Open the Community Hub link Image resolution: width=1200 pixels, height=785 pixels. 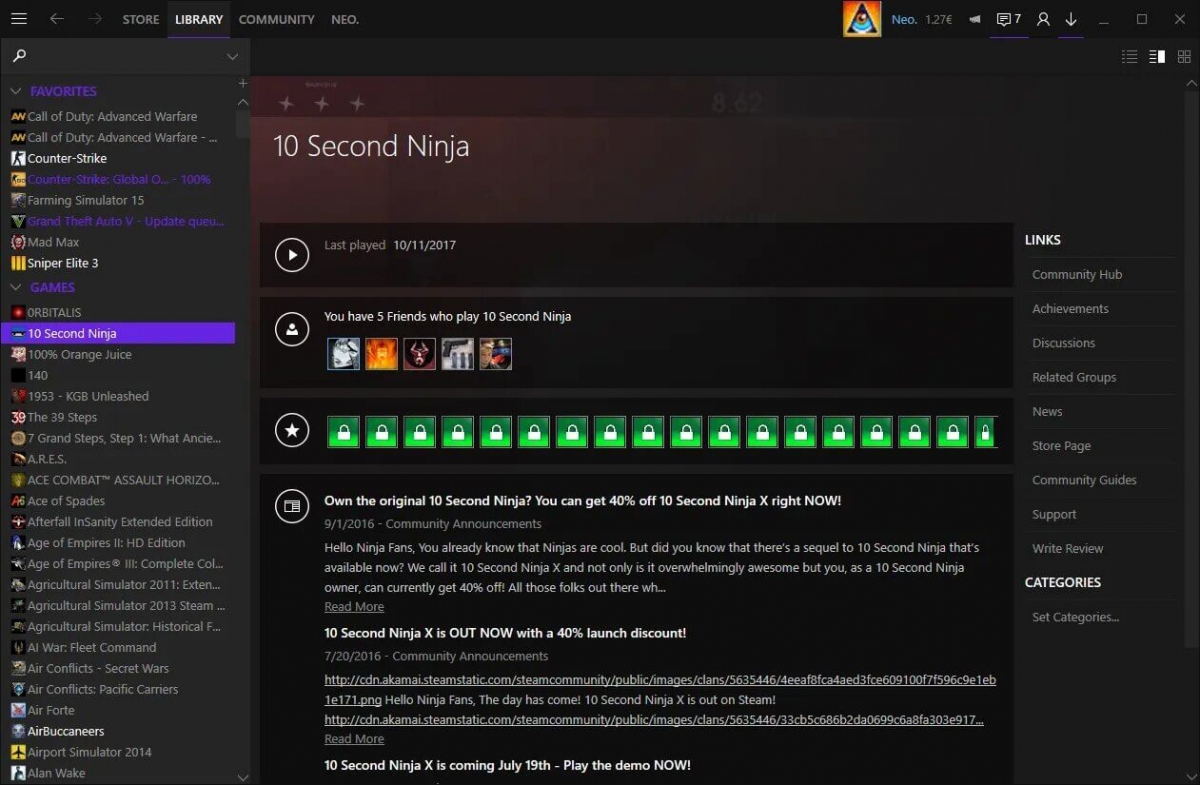click(1076, 274)
